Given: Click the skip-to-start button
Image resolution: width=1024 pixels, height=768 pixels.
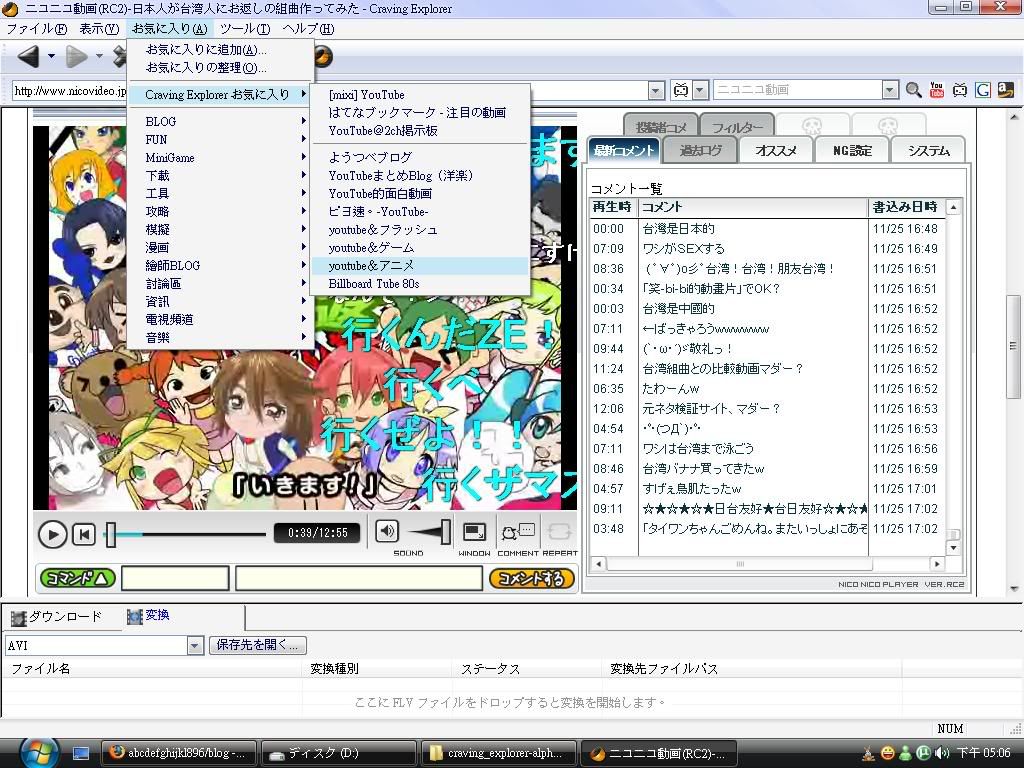Looking at the screenshot, I should [84, 535].
